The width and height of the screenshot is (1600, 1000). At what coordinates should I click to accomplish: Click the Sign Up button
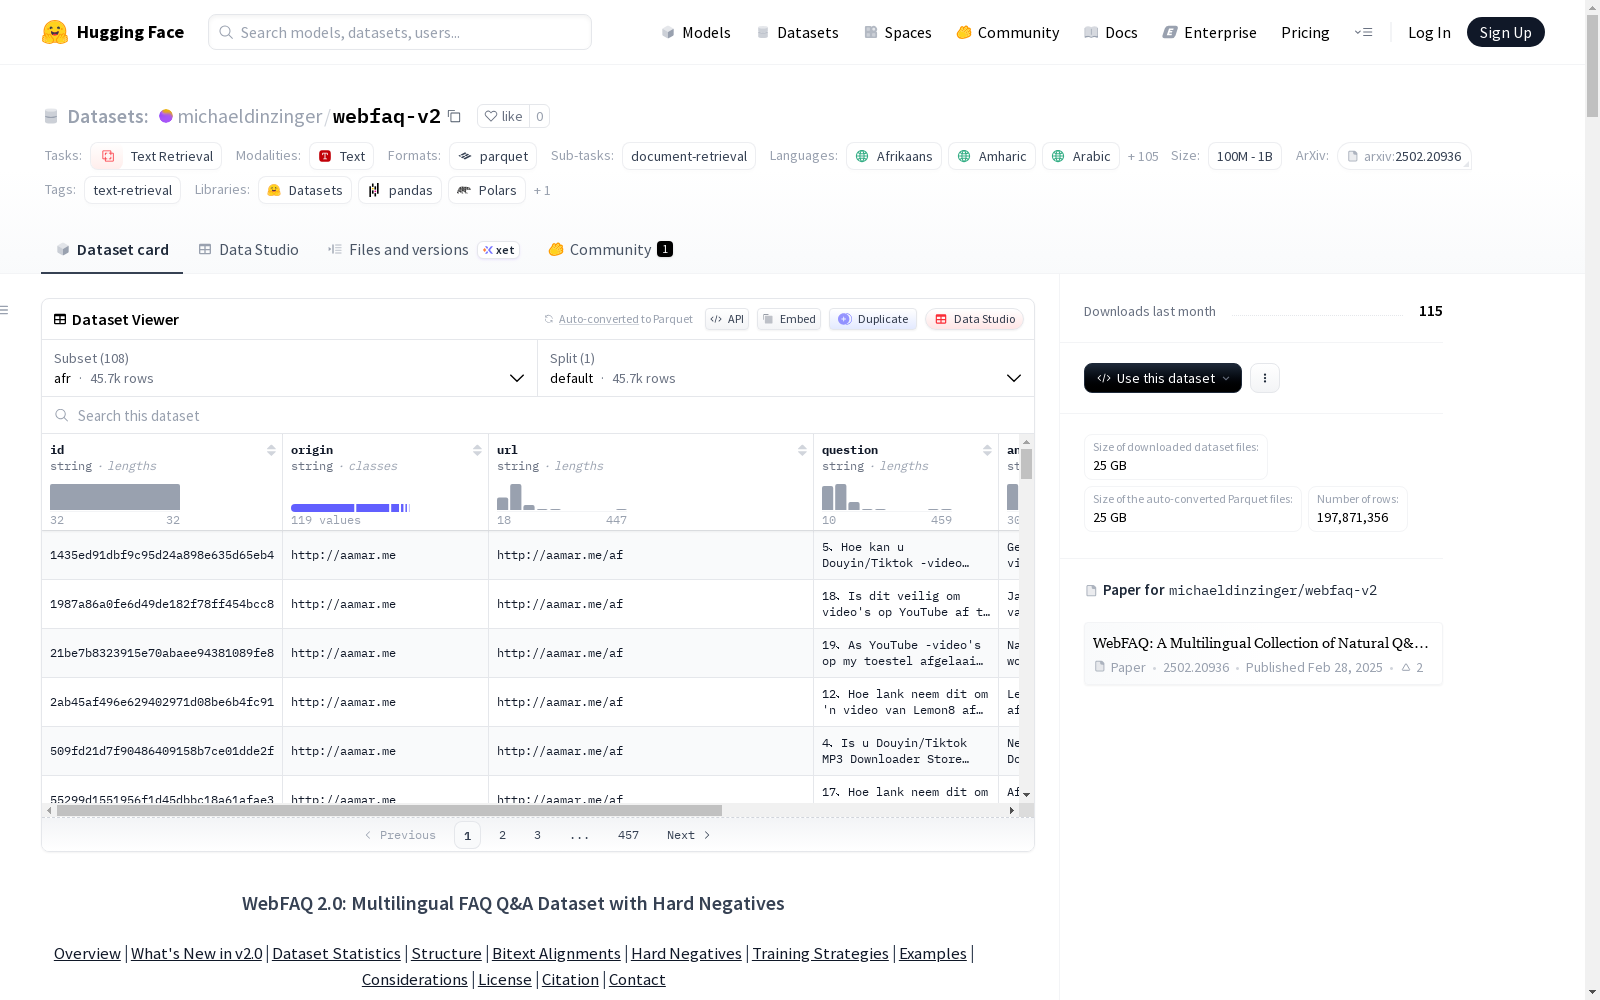coord(1506,32)
